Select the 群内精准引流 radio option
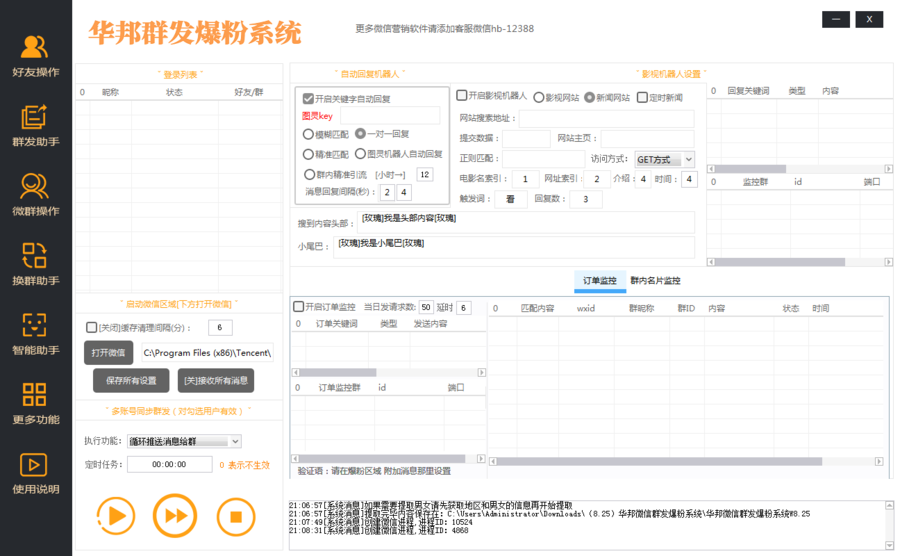Image resolution: width=900 pixels, height=556 pixels. (309, 174)
